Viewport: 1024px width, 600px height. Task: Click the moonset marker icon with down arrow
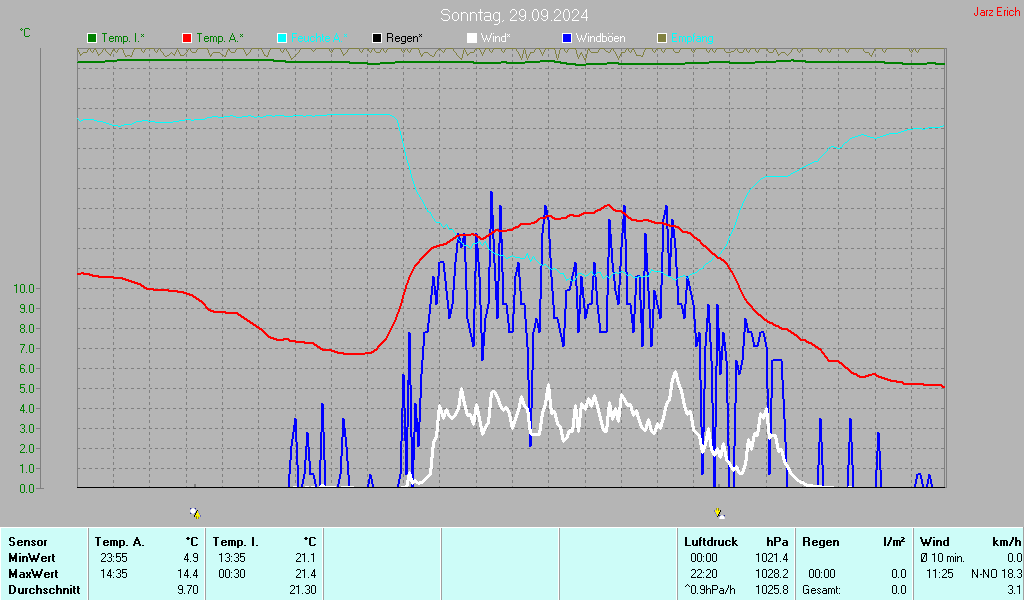tap(719, 513)
